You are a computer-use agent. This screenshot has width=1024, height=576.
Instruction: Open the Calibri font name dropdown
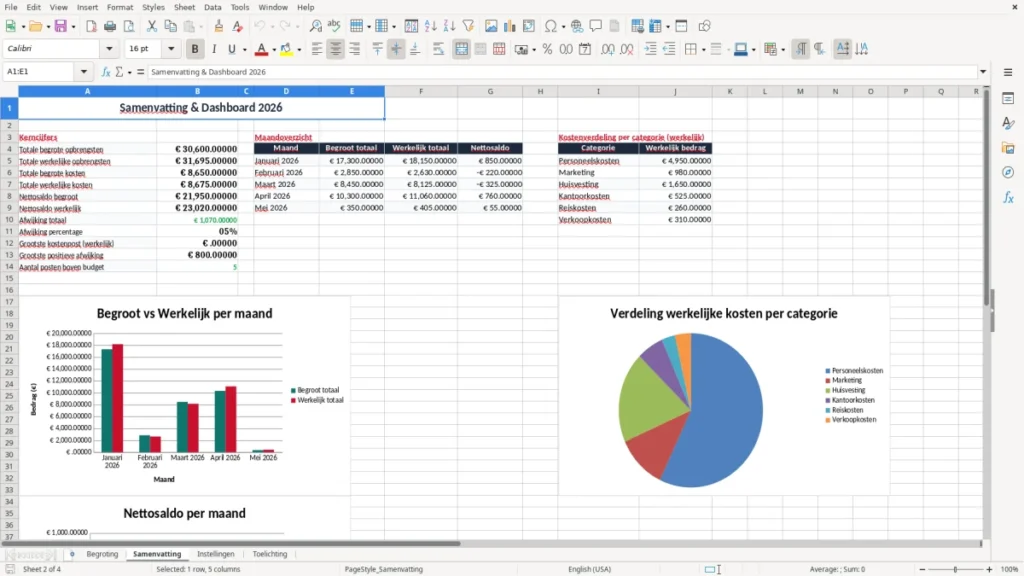coord(109,48)
